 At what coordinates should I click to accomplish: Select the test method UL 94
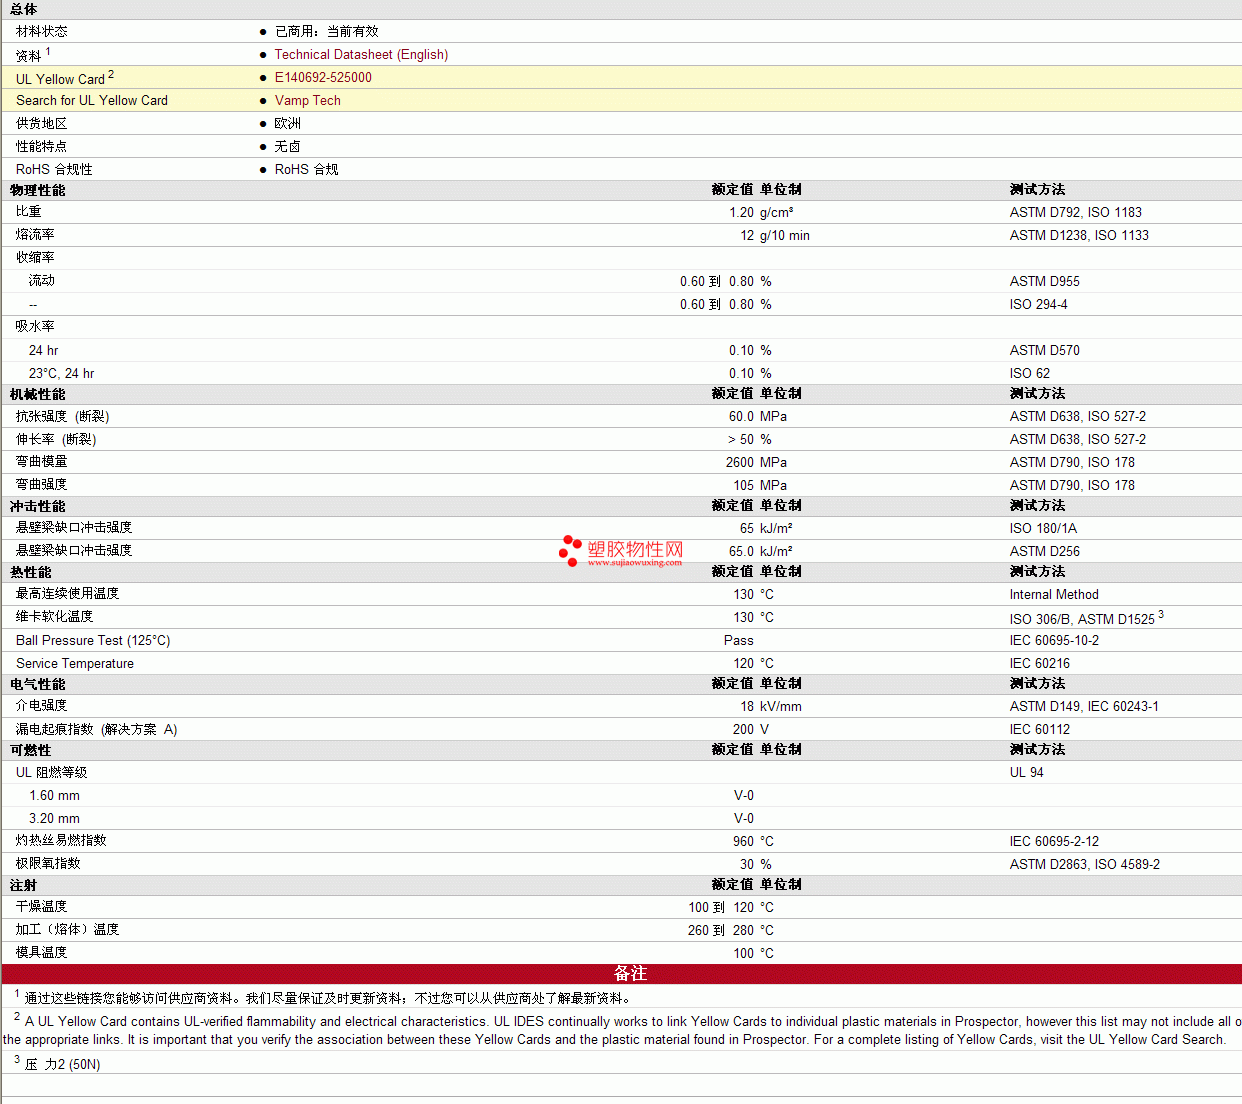[x=1027, y=773]
